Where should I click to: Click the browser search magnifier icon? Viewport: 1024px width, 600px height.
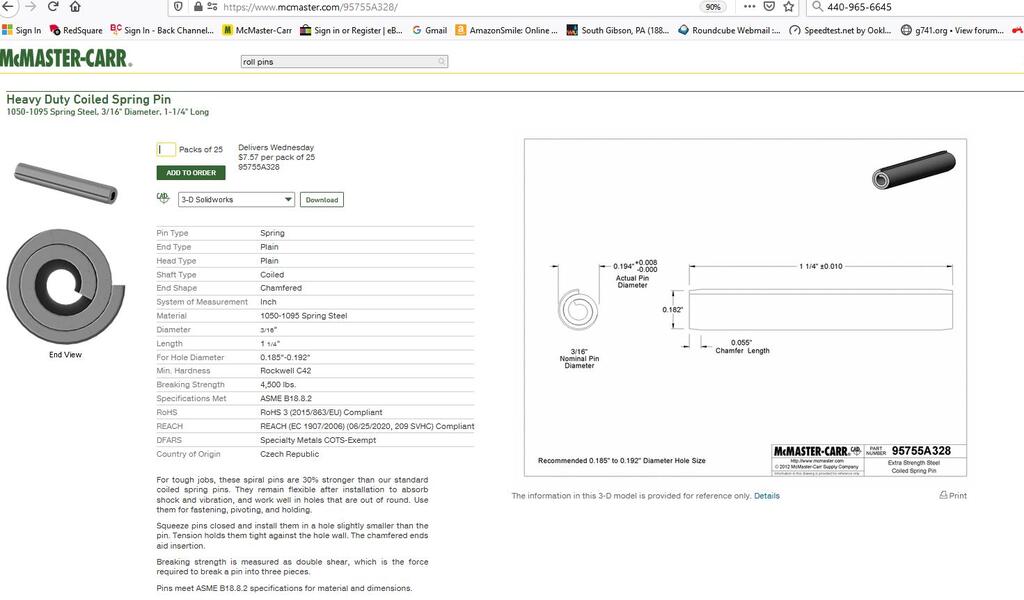(817, 7)
